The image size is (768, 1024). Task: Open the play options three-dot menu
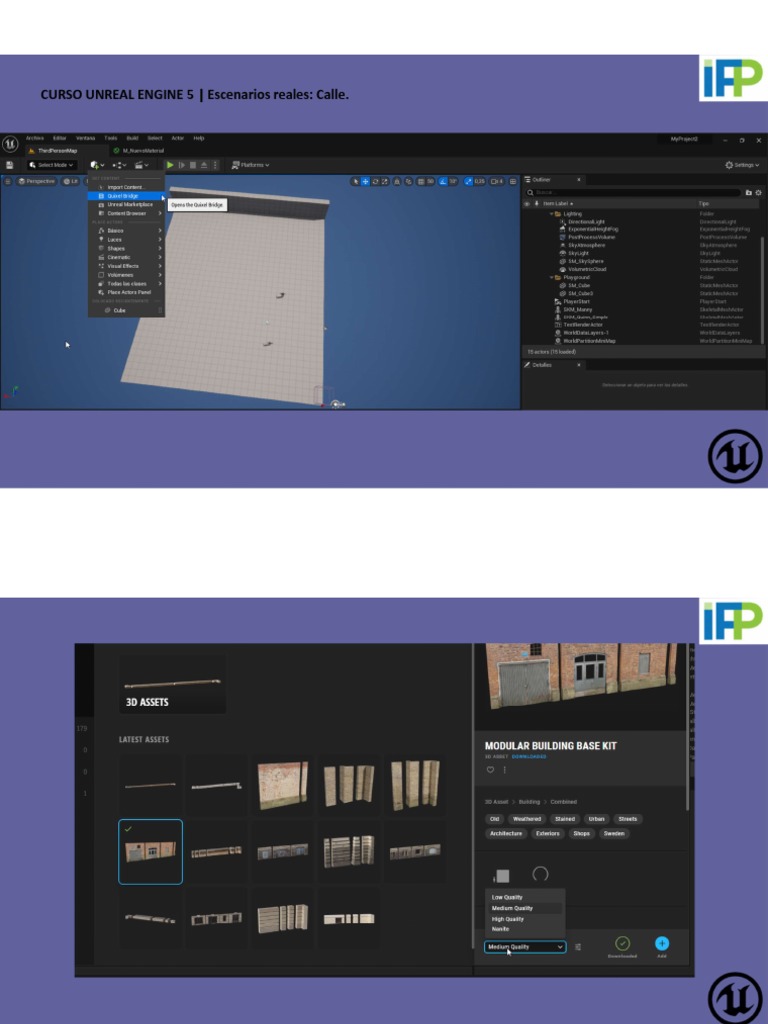(x=215, y=165)
